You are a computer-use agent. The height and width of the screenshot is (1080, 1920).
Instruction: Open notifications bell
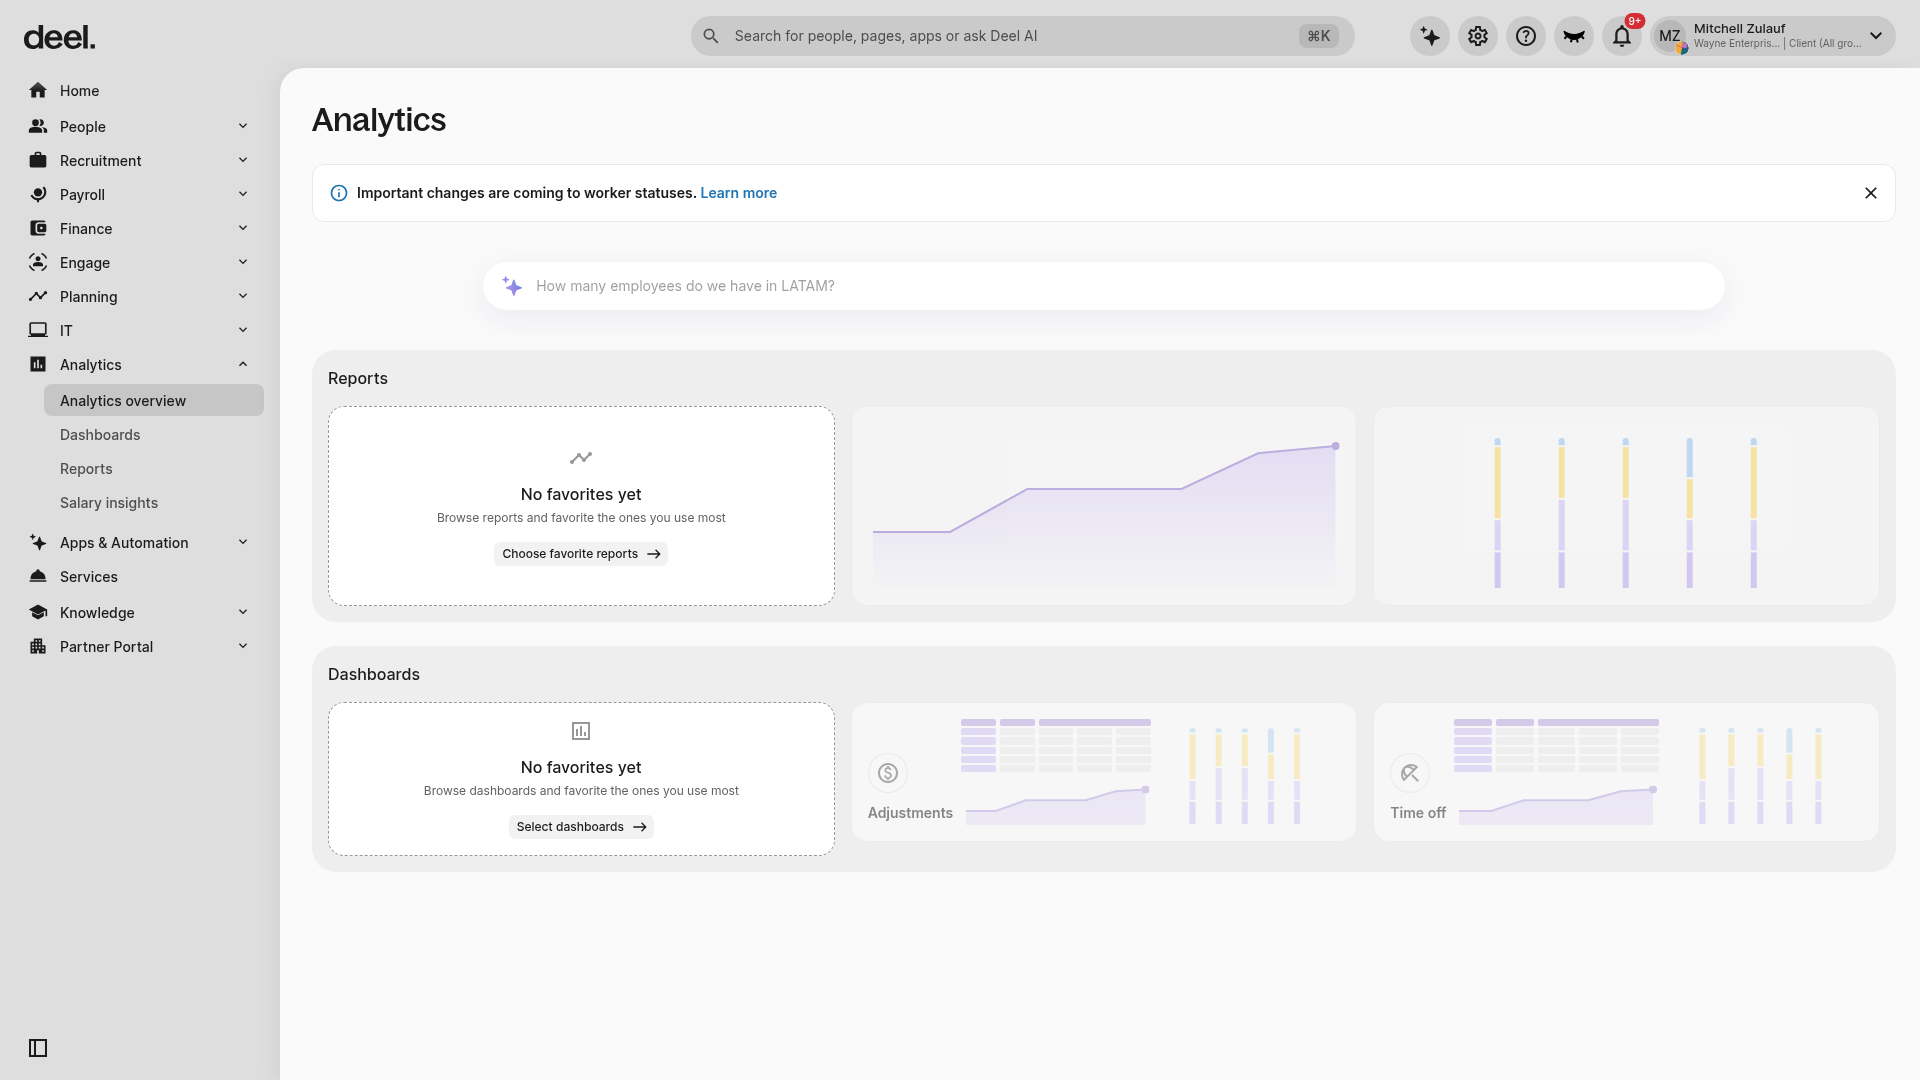click(1622, 36)
